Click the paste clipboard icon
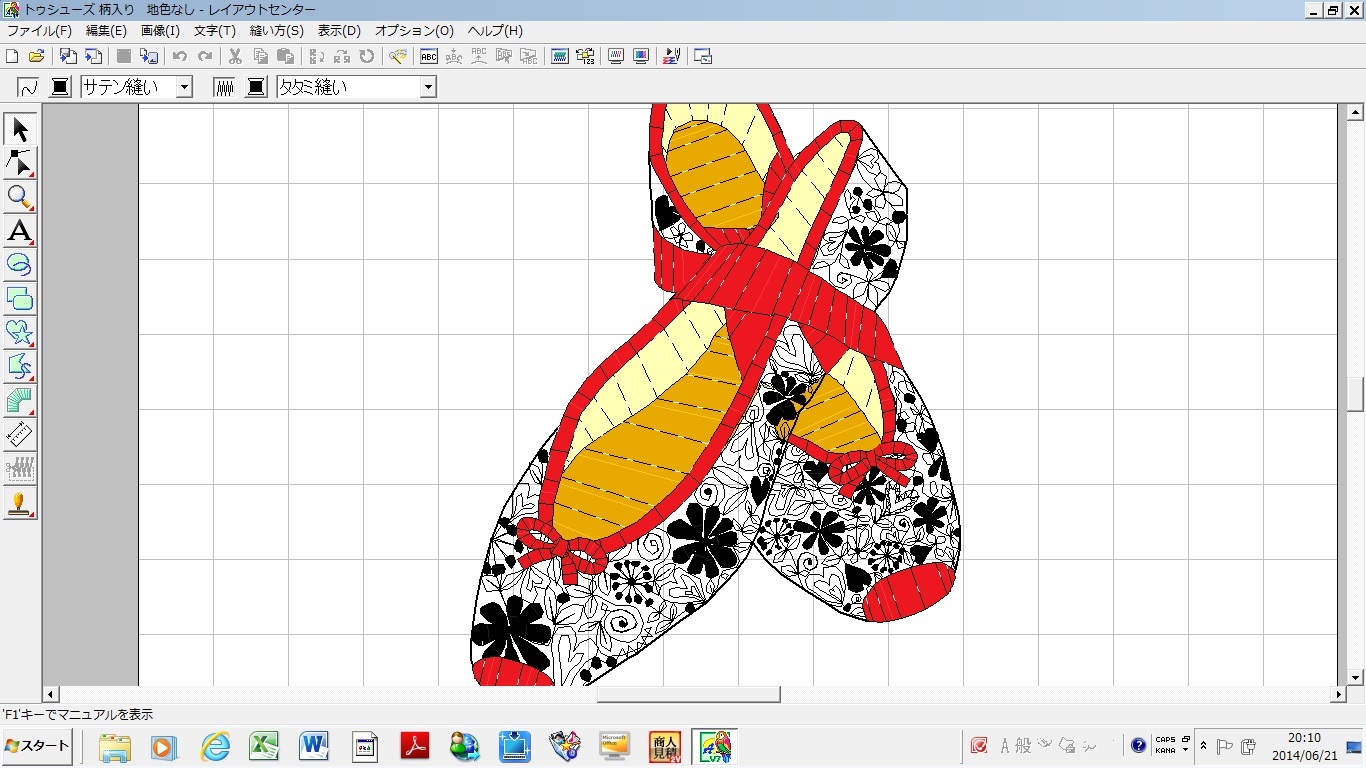Image resolution: width=1366 pixels, height=768 pixels. click(285, 57)
